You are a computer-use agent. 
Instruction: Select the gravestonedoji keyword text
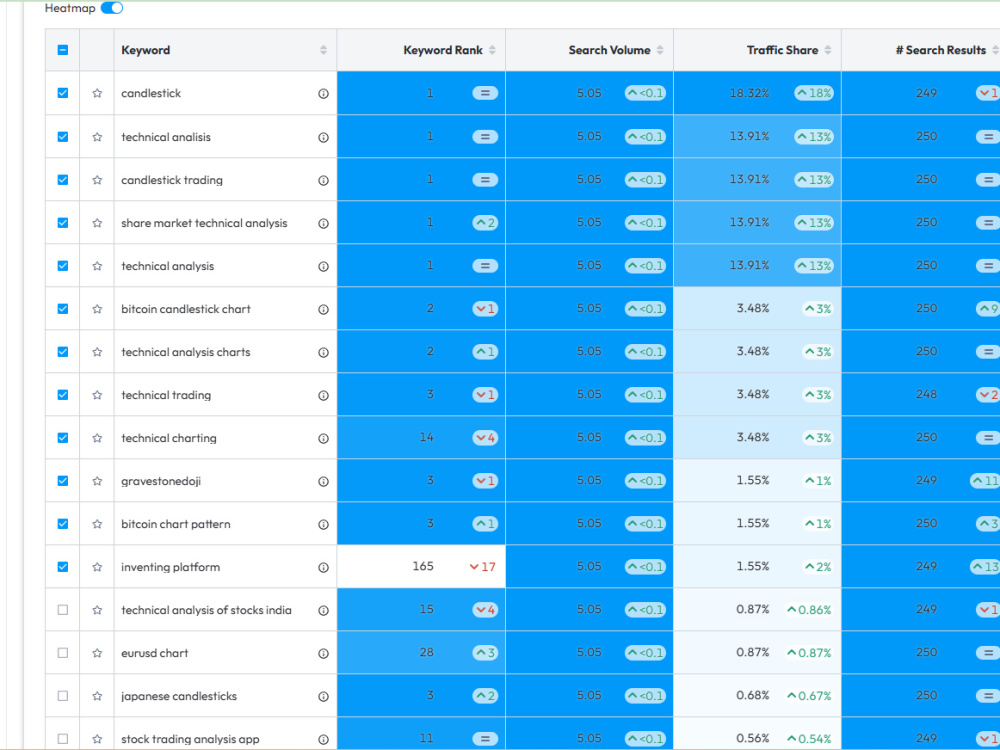point(161,482)
